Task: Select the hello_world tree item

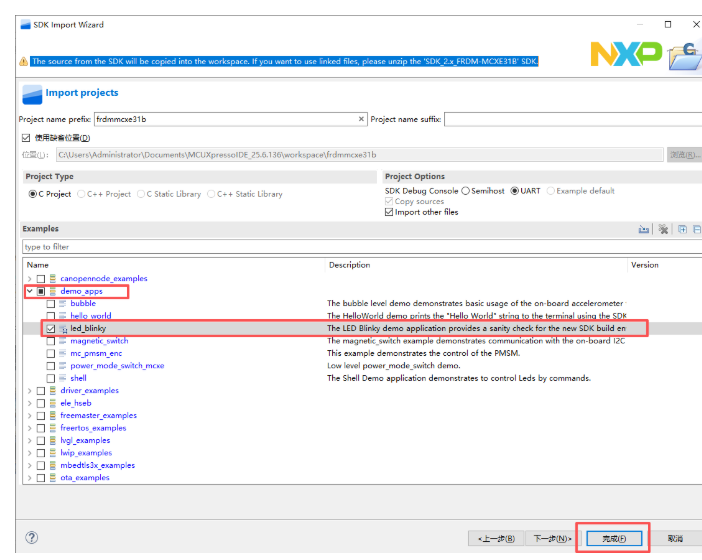Action: 91,316
